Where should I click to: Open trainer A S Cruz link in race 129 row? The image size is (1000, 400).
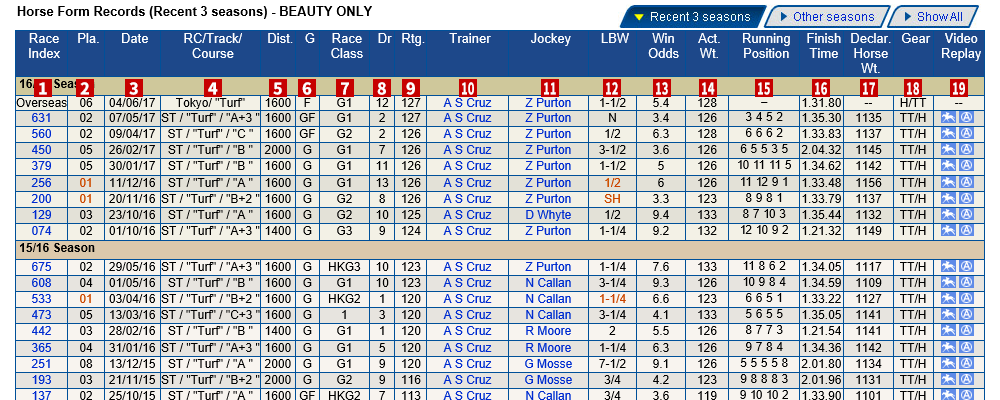coord(467,215)
